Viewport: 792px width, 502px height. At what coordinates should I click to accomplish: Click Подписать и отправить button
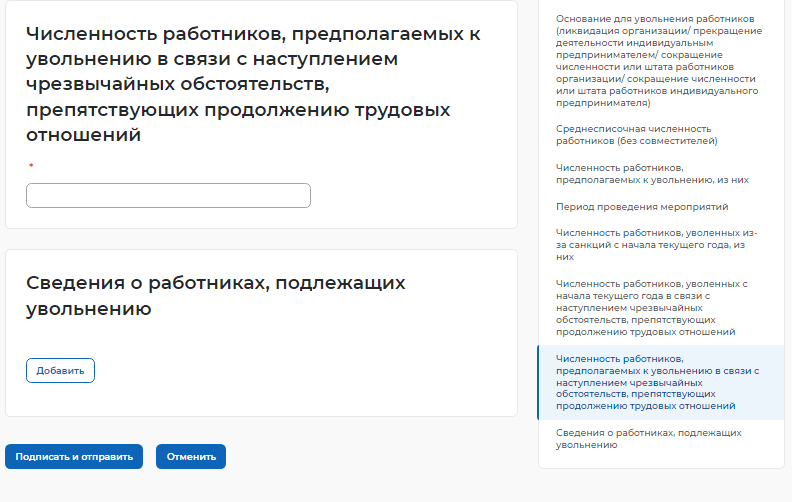point(74,457)
